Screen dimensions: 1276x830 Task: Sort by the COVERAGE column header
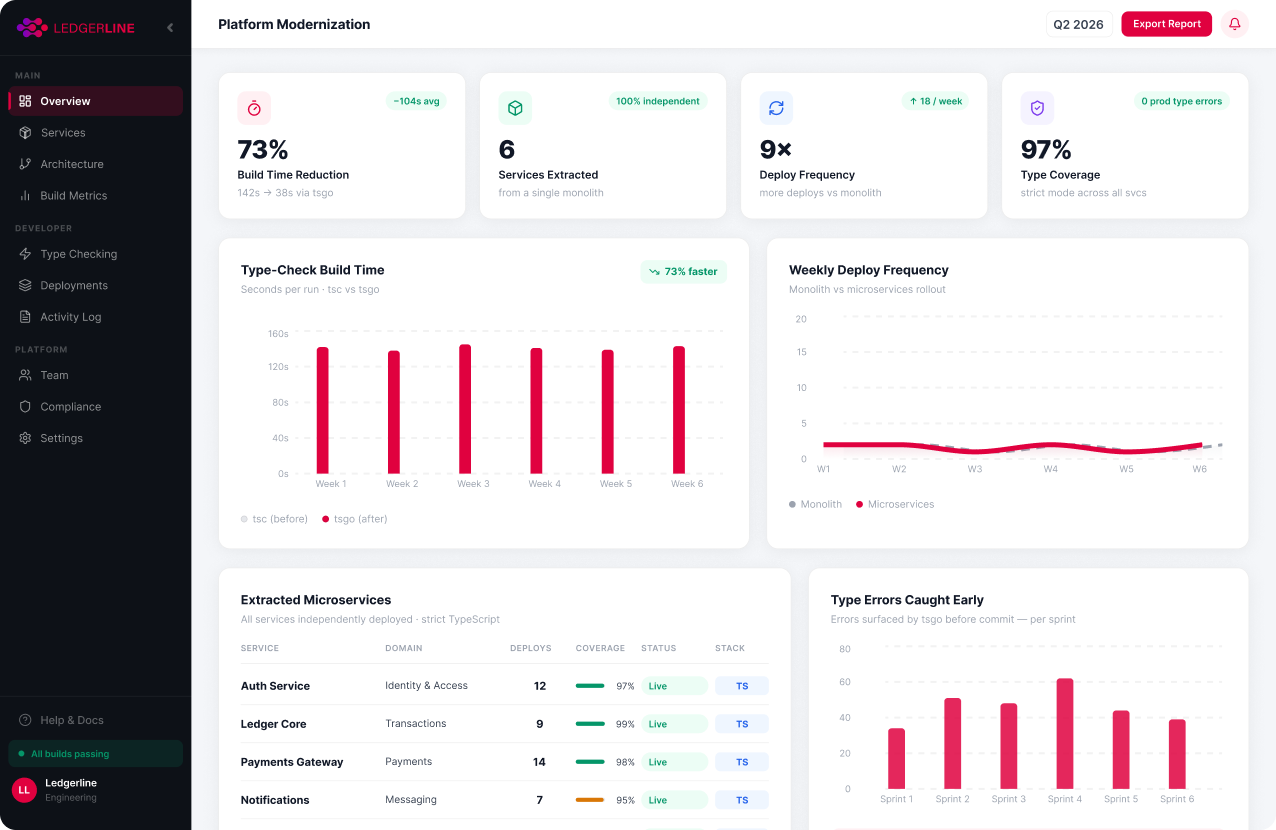click(x=600, y=648)
